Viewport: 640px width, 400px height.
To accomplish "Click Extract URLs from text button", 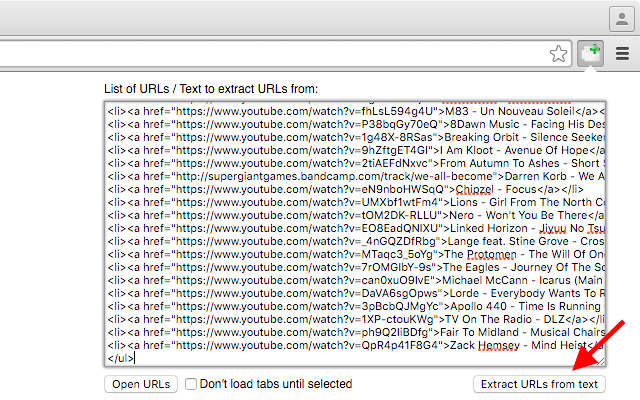I will 539,384.
